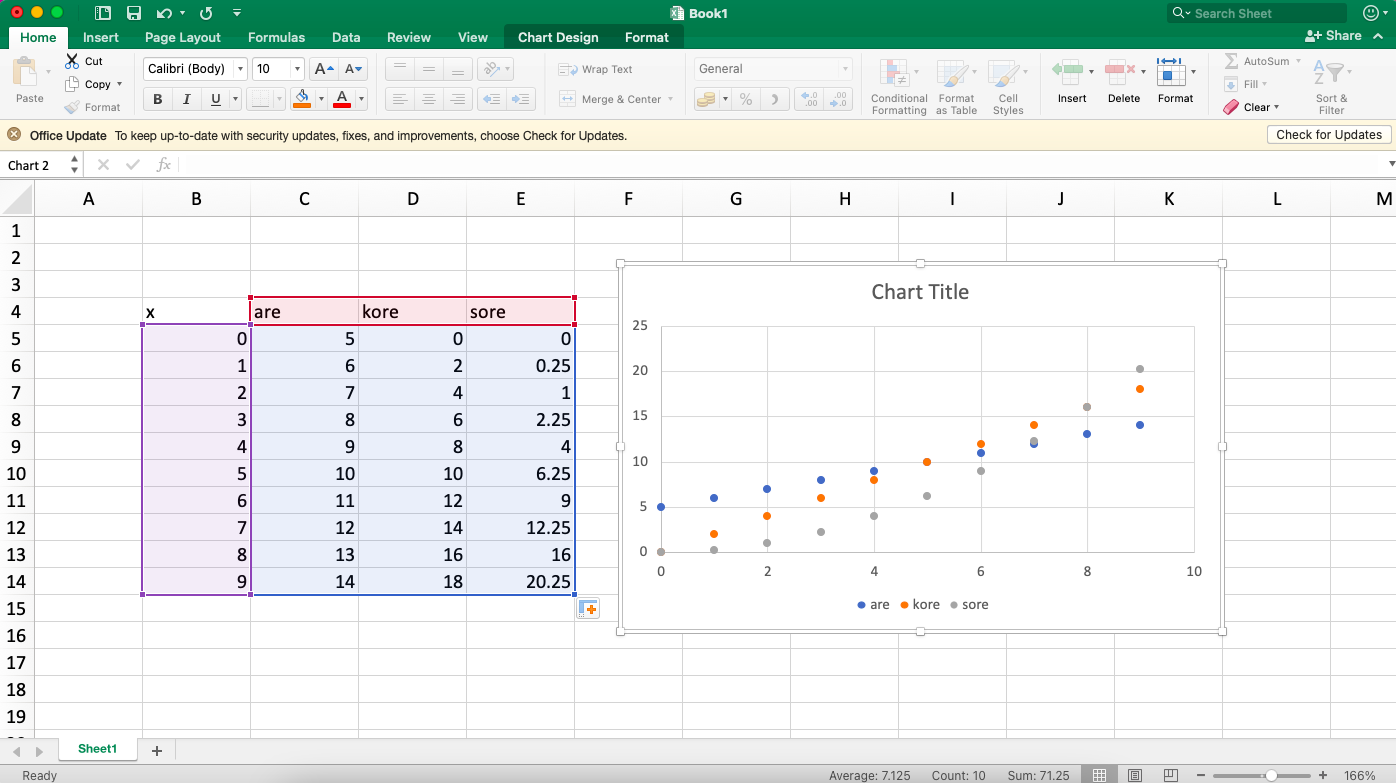Open the Conditional Formatting gallery
Viewport: 1396px width, 783px height.
coord(898,85)
